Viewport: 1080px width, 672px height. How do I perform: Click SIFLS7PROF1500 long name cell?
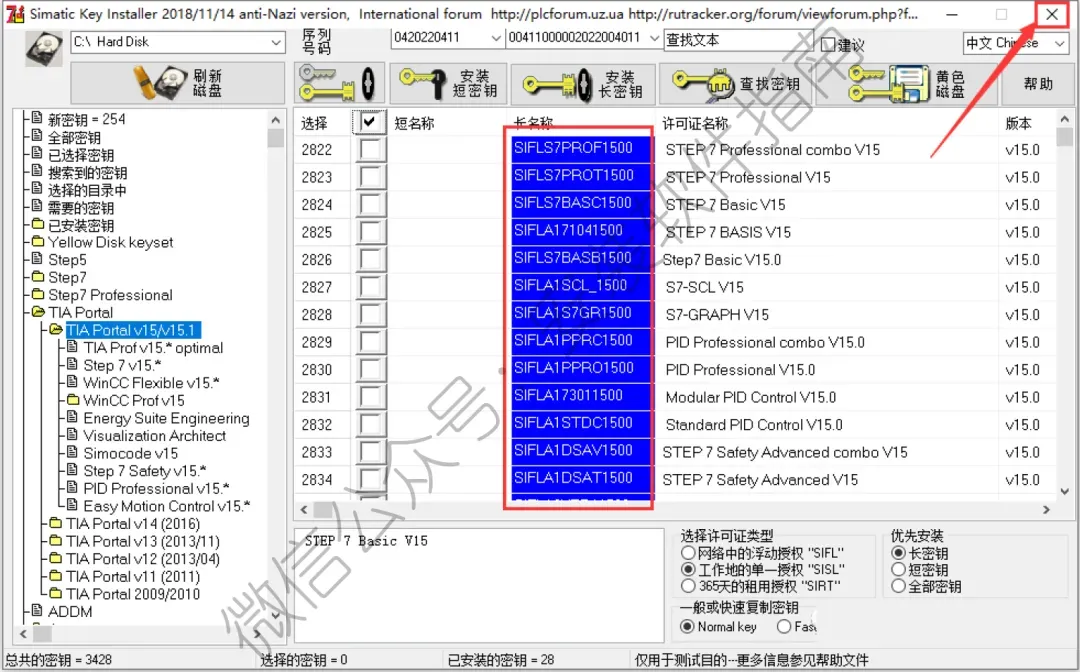(x=581, y=149)
